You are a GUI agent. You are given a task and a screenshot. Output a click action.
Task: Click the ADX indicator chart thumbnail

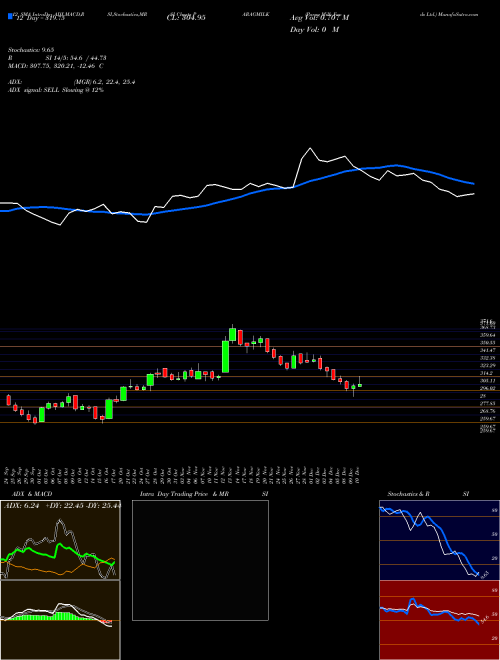coord(60,540)
